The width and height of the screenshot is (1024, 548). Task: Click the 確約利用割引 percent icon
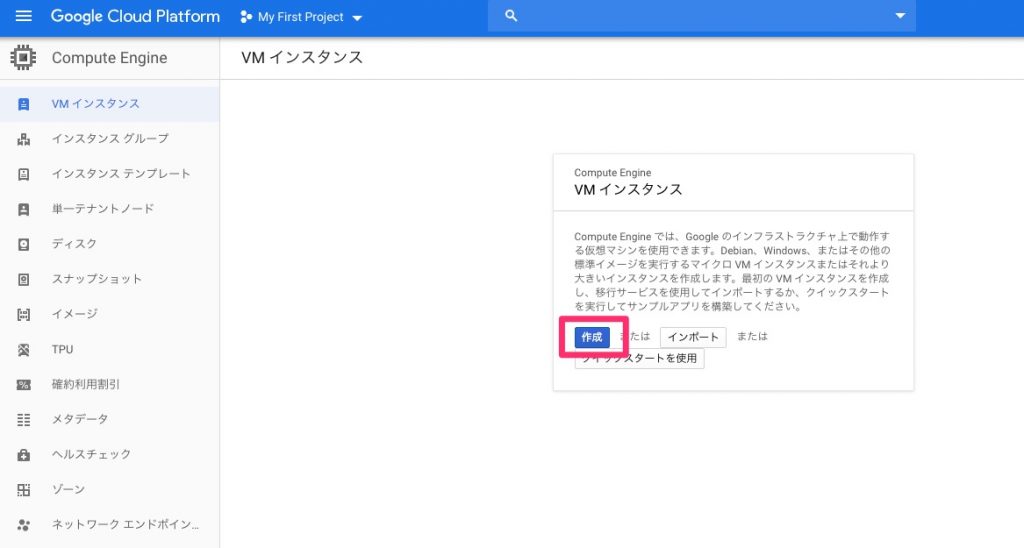(x=24, y=385)
